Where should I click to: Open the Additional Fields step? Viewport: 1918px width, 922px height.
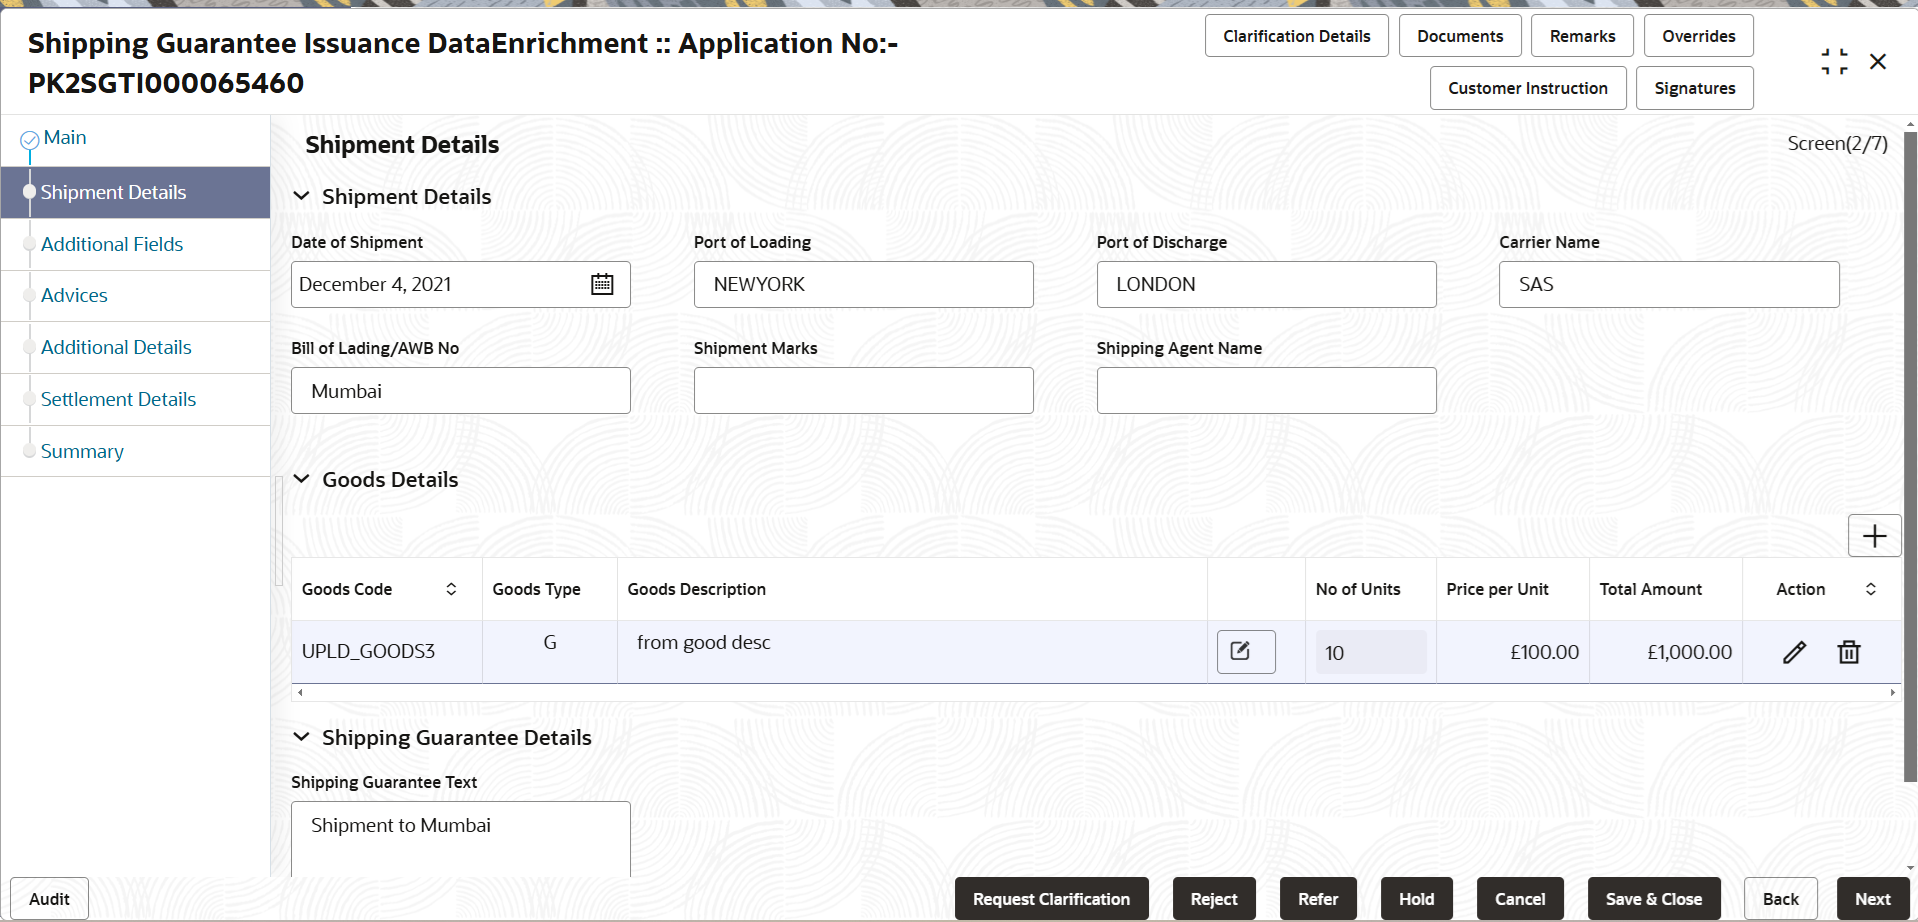111,244
